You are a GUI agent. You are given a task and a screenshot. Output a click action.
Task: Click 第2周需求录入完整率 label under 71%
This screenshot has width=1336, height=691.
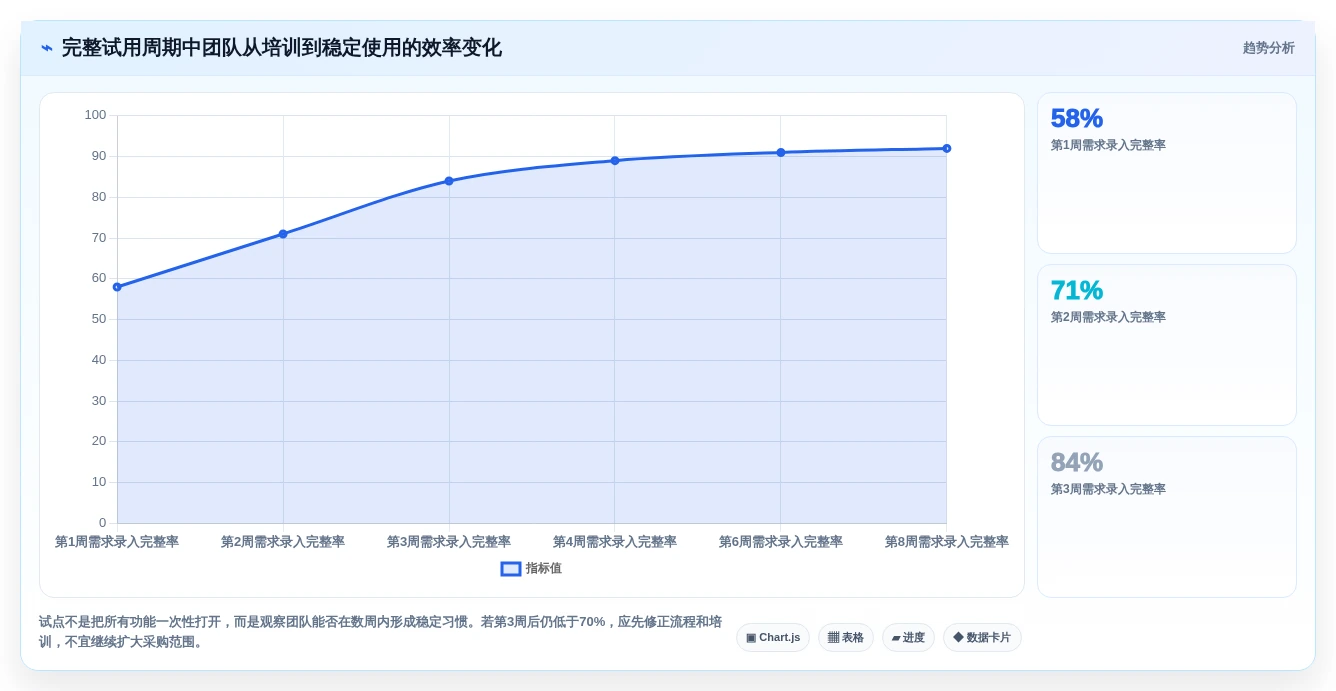1108,317
